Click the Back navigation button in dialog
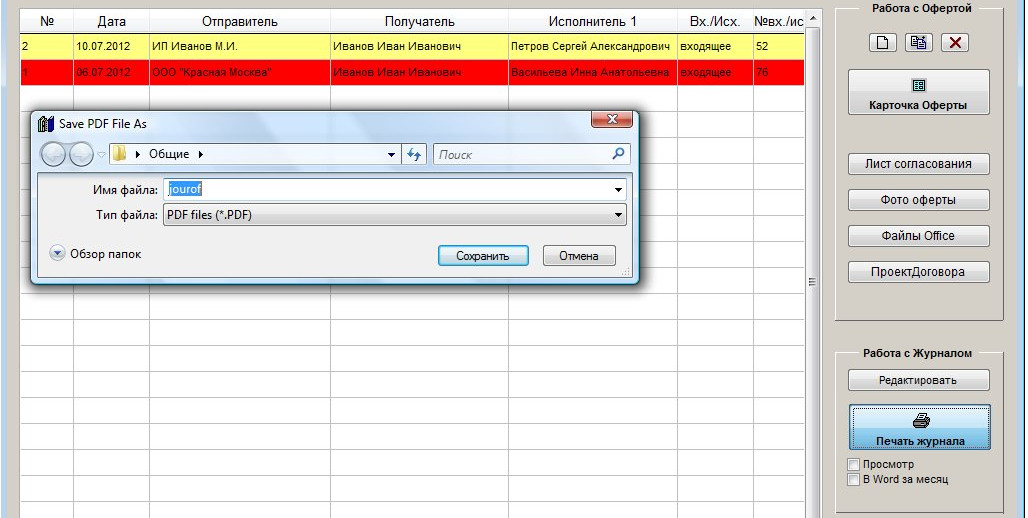This screenshot has width=1028, height=518. point(54,155)
